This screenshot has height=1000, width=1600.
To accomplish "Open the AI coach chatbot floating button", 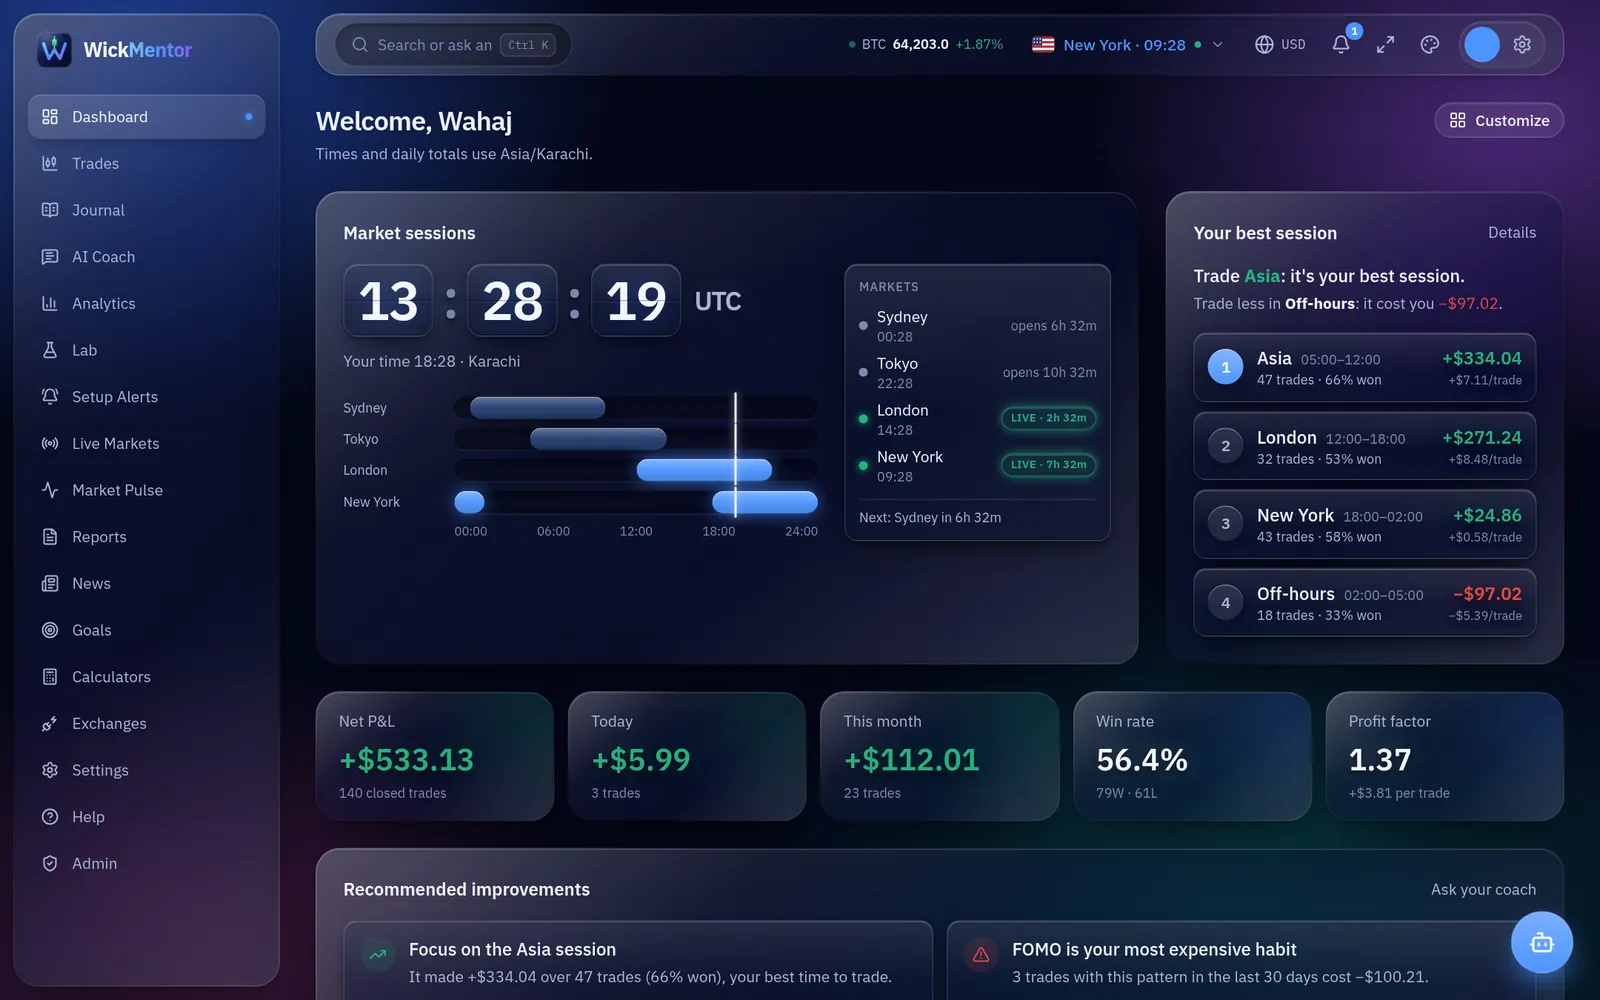I will click(x=1541, y=942).
